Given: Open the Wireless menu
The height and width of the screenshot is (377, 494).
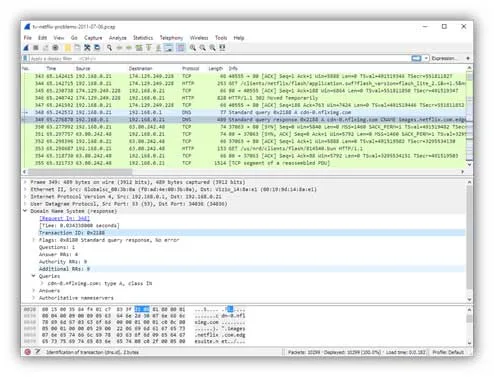Looking at the screenshot, I should click(x=199, y=38).
